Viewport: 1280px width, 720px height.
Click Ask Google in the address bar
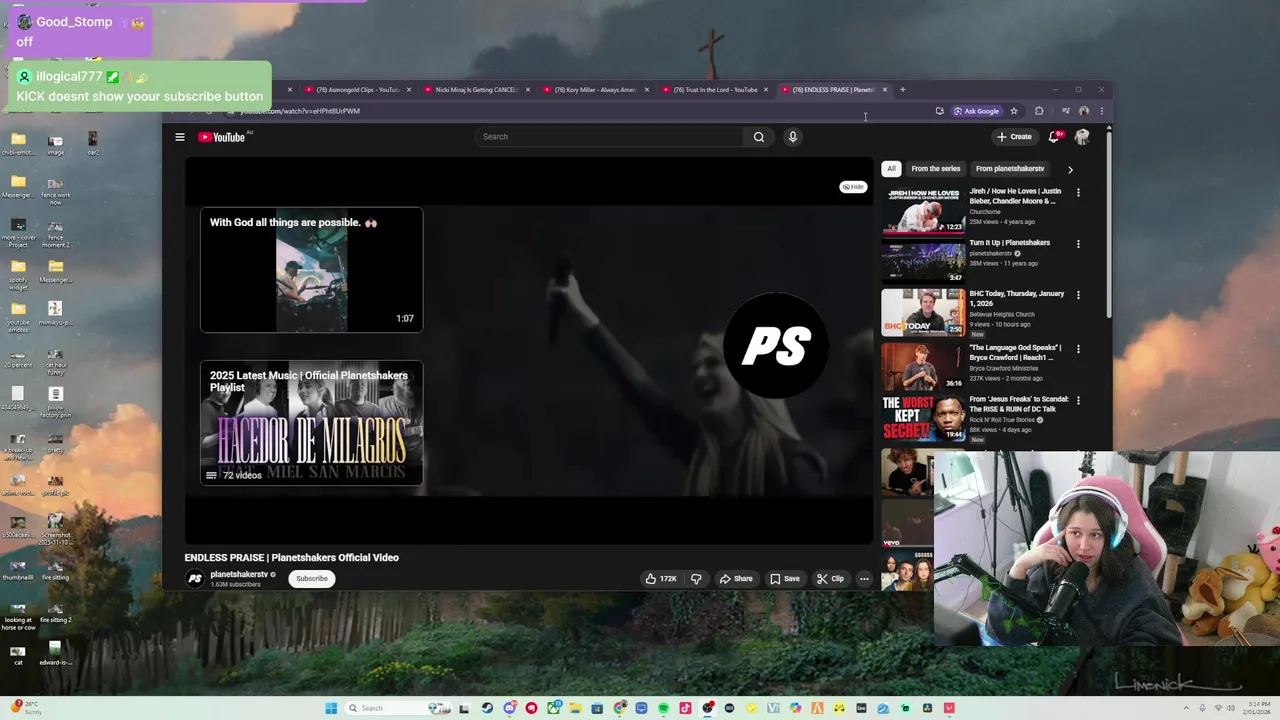pos(976,111)
